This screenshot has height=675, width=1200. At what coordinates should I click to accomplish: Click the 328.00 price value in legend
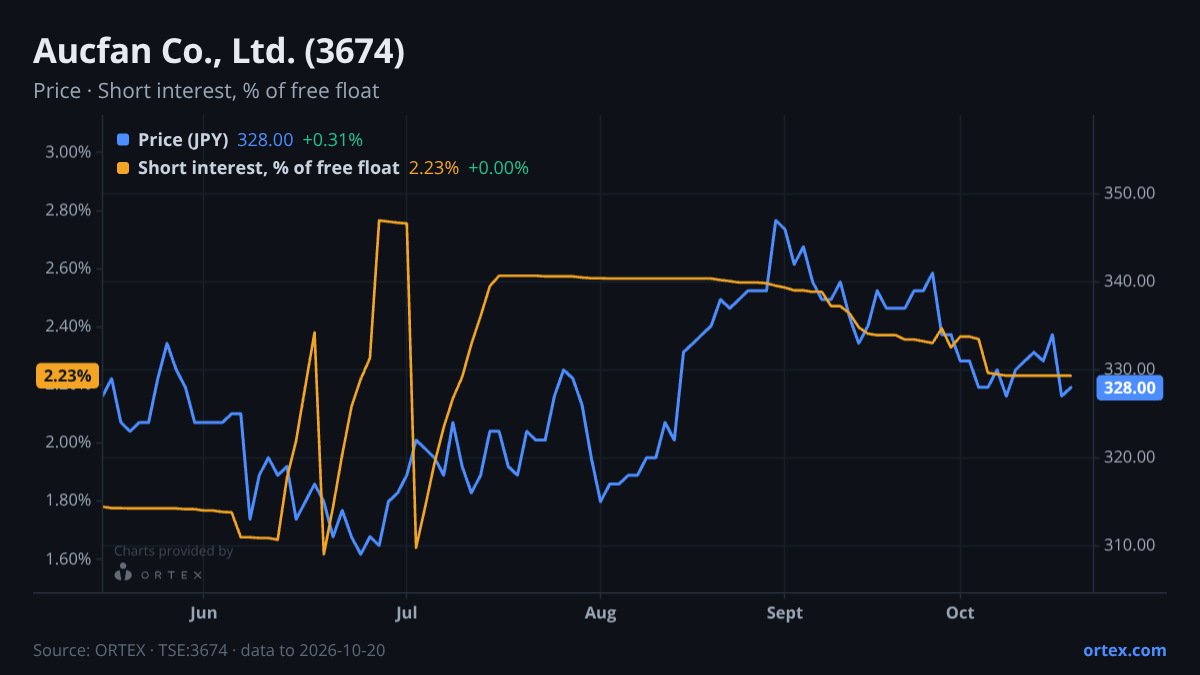click(265, 140)
